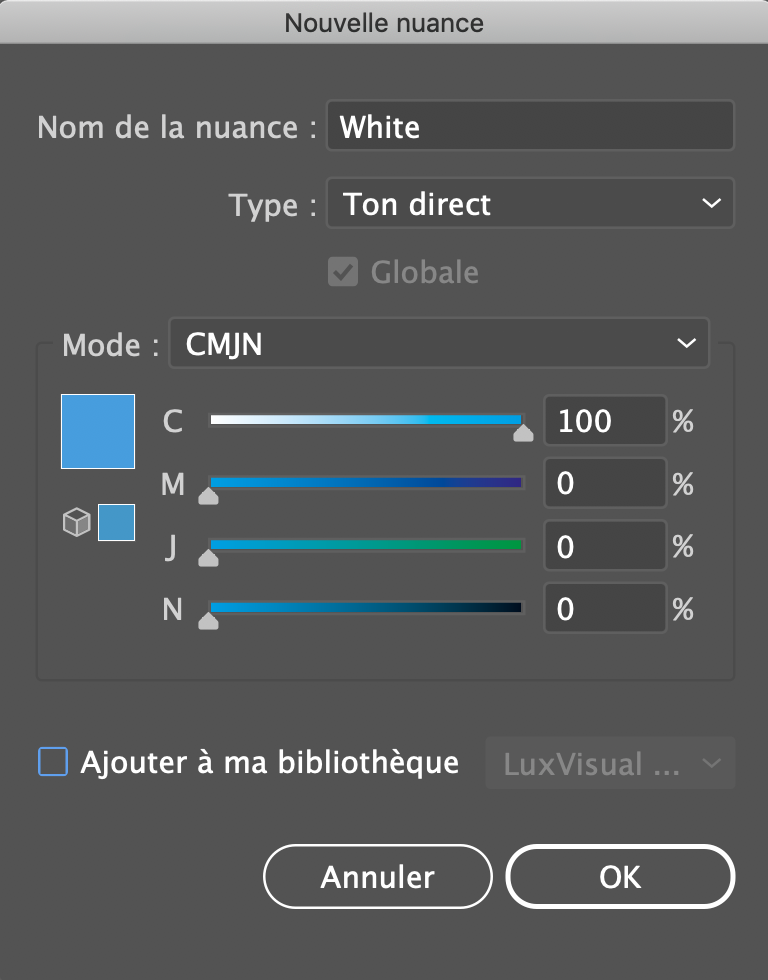Click the J percentage value field
This screenshot has height=980, width=768.
click(x=604, y=547)
